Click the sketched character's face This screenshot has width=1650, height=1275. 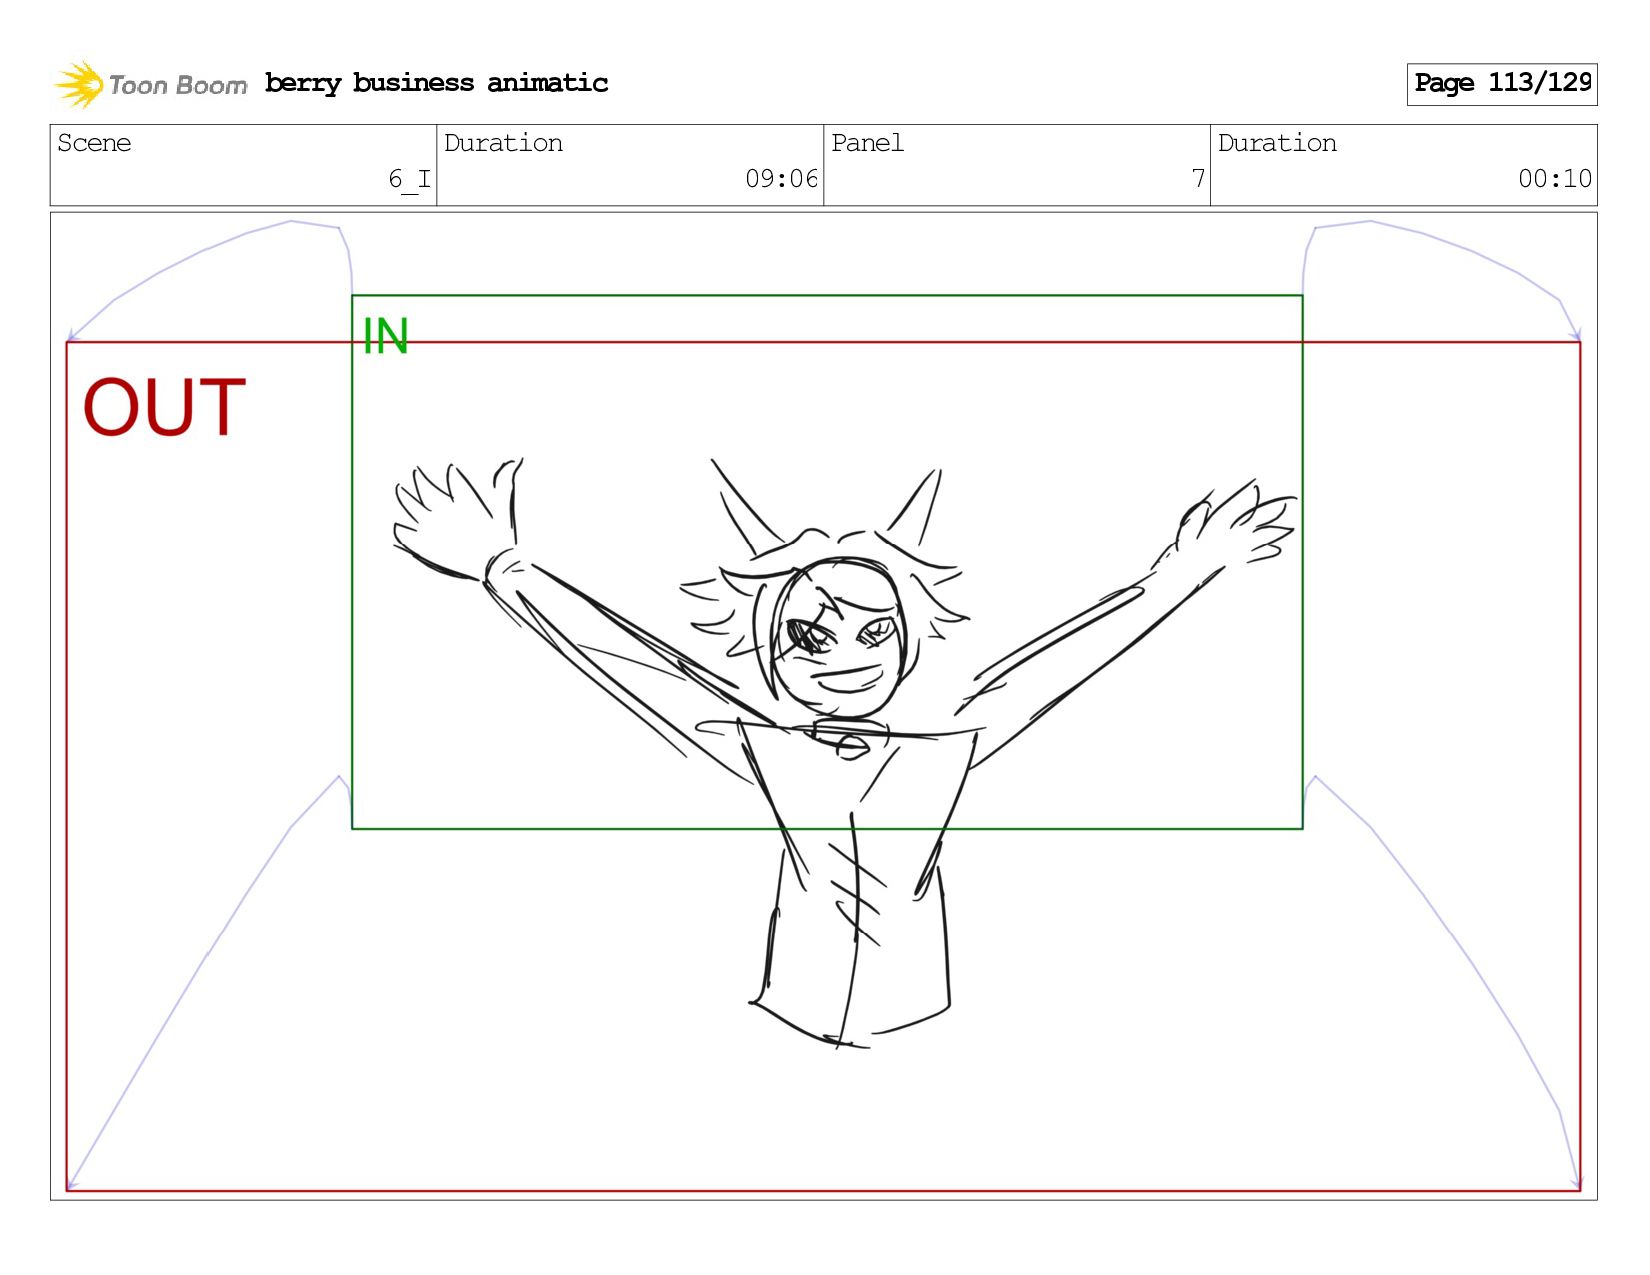(838, 640)
